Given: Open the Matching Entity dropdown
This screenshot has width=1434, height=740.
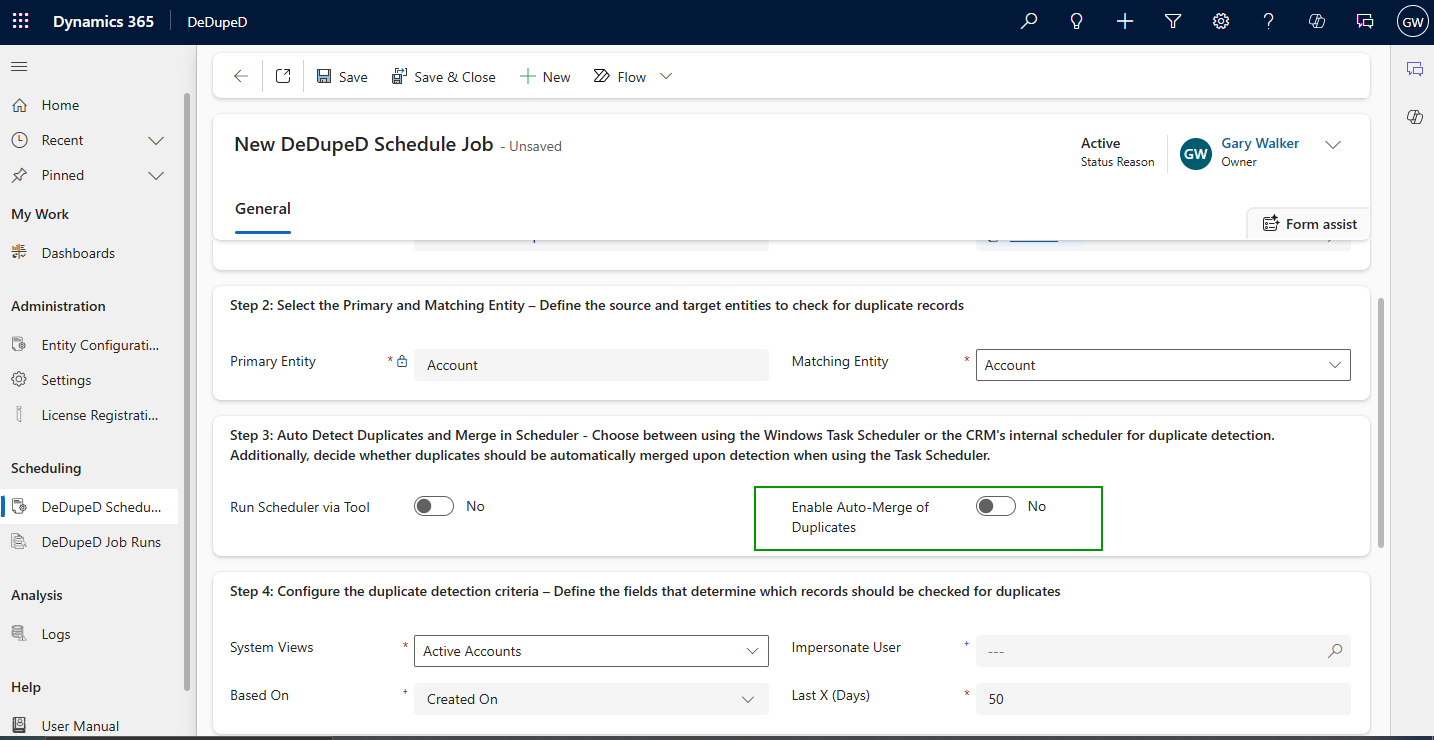Looking at the screenshot, I should point(1162,365).
